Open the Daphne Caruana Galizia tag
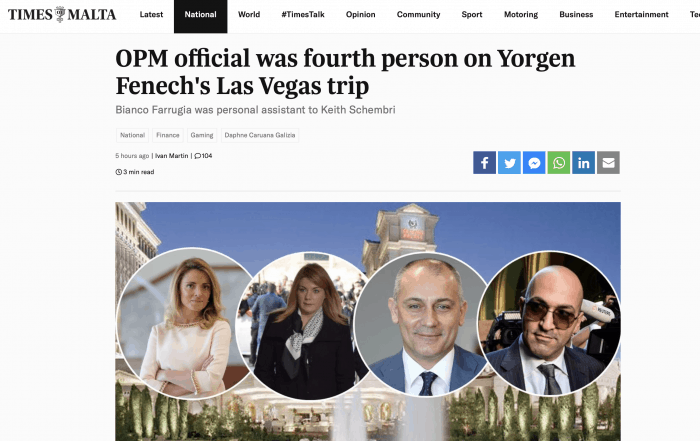700x441 pixels. [260, 135]
